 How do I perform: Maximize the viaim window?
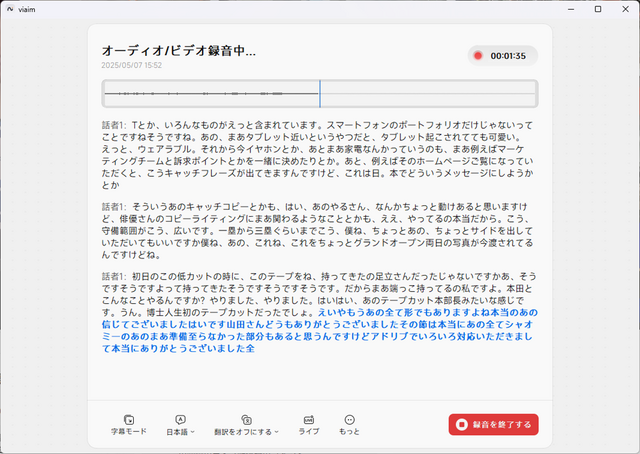(x=598, y=9)
